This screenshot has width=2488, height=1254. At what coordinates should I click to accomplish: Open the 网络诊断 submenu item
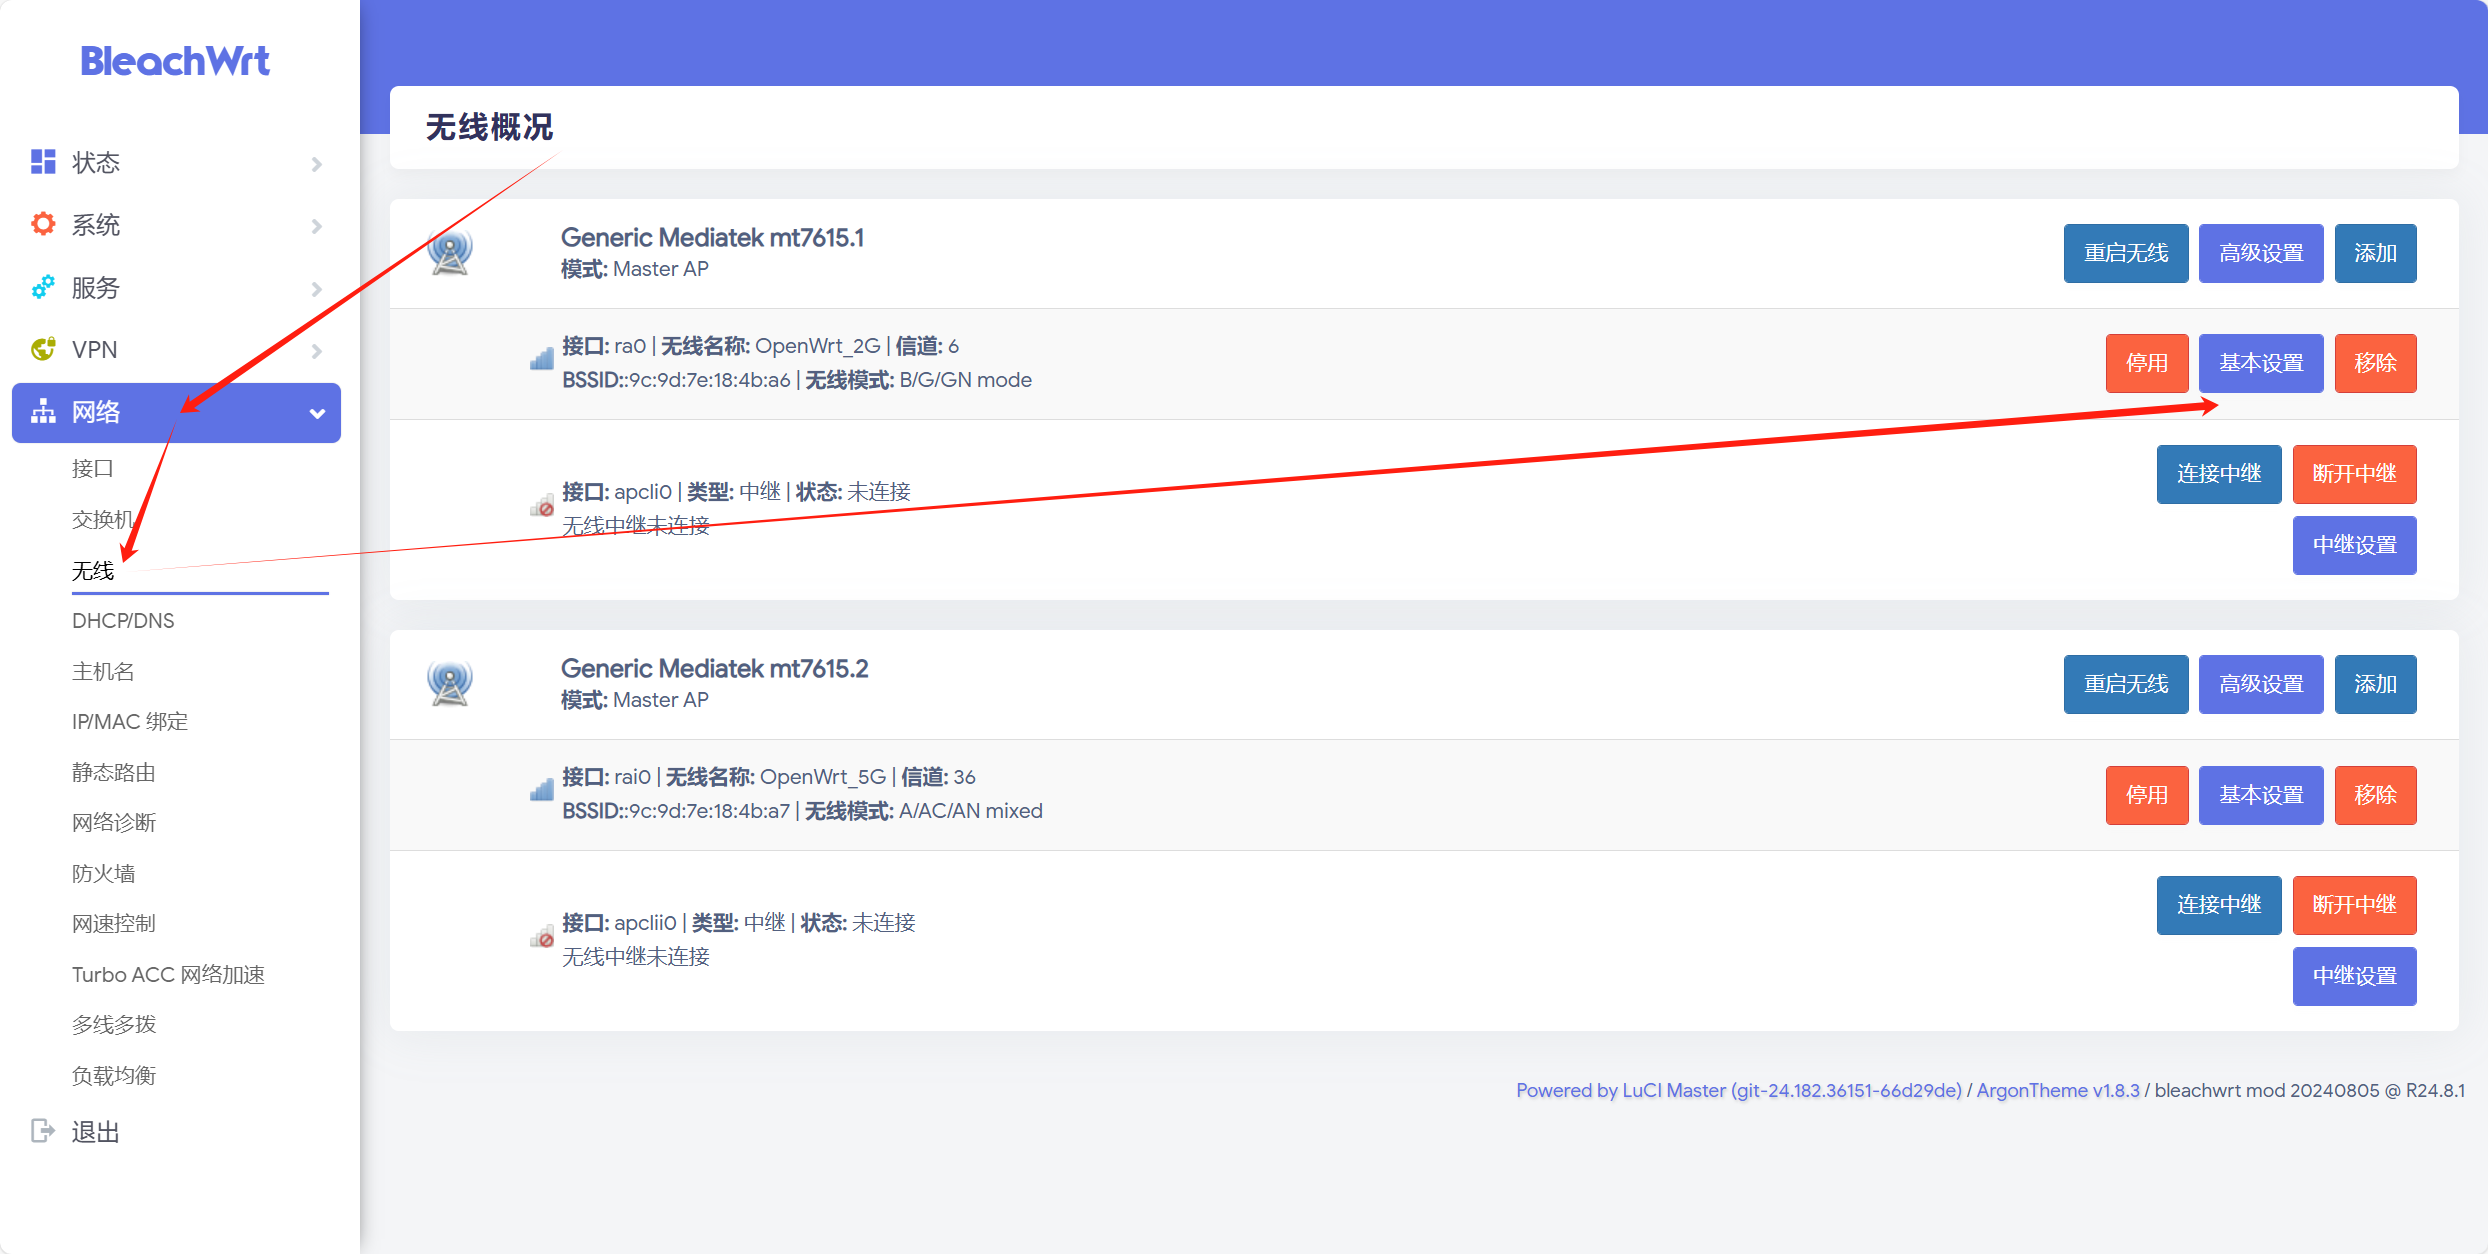tap(114, 822)
